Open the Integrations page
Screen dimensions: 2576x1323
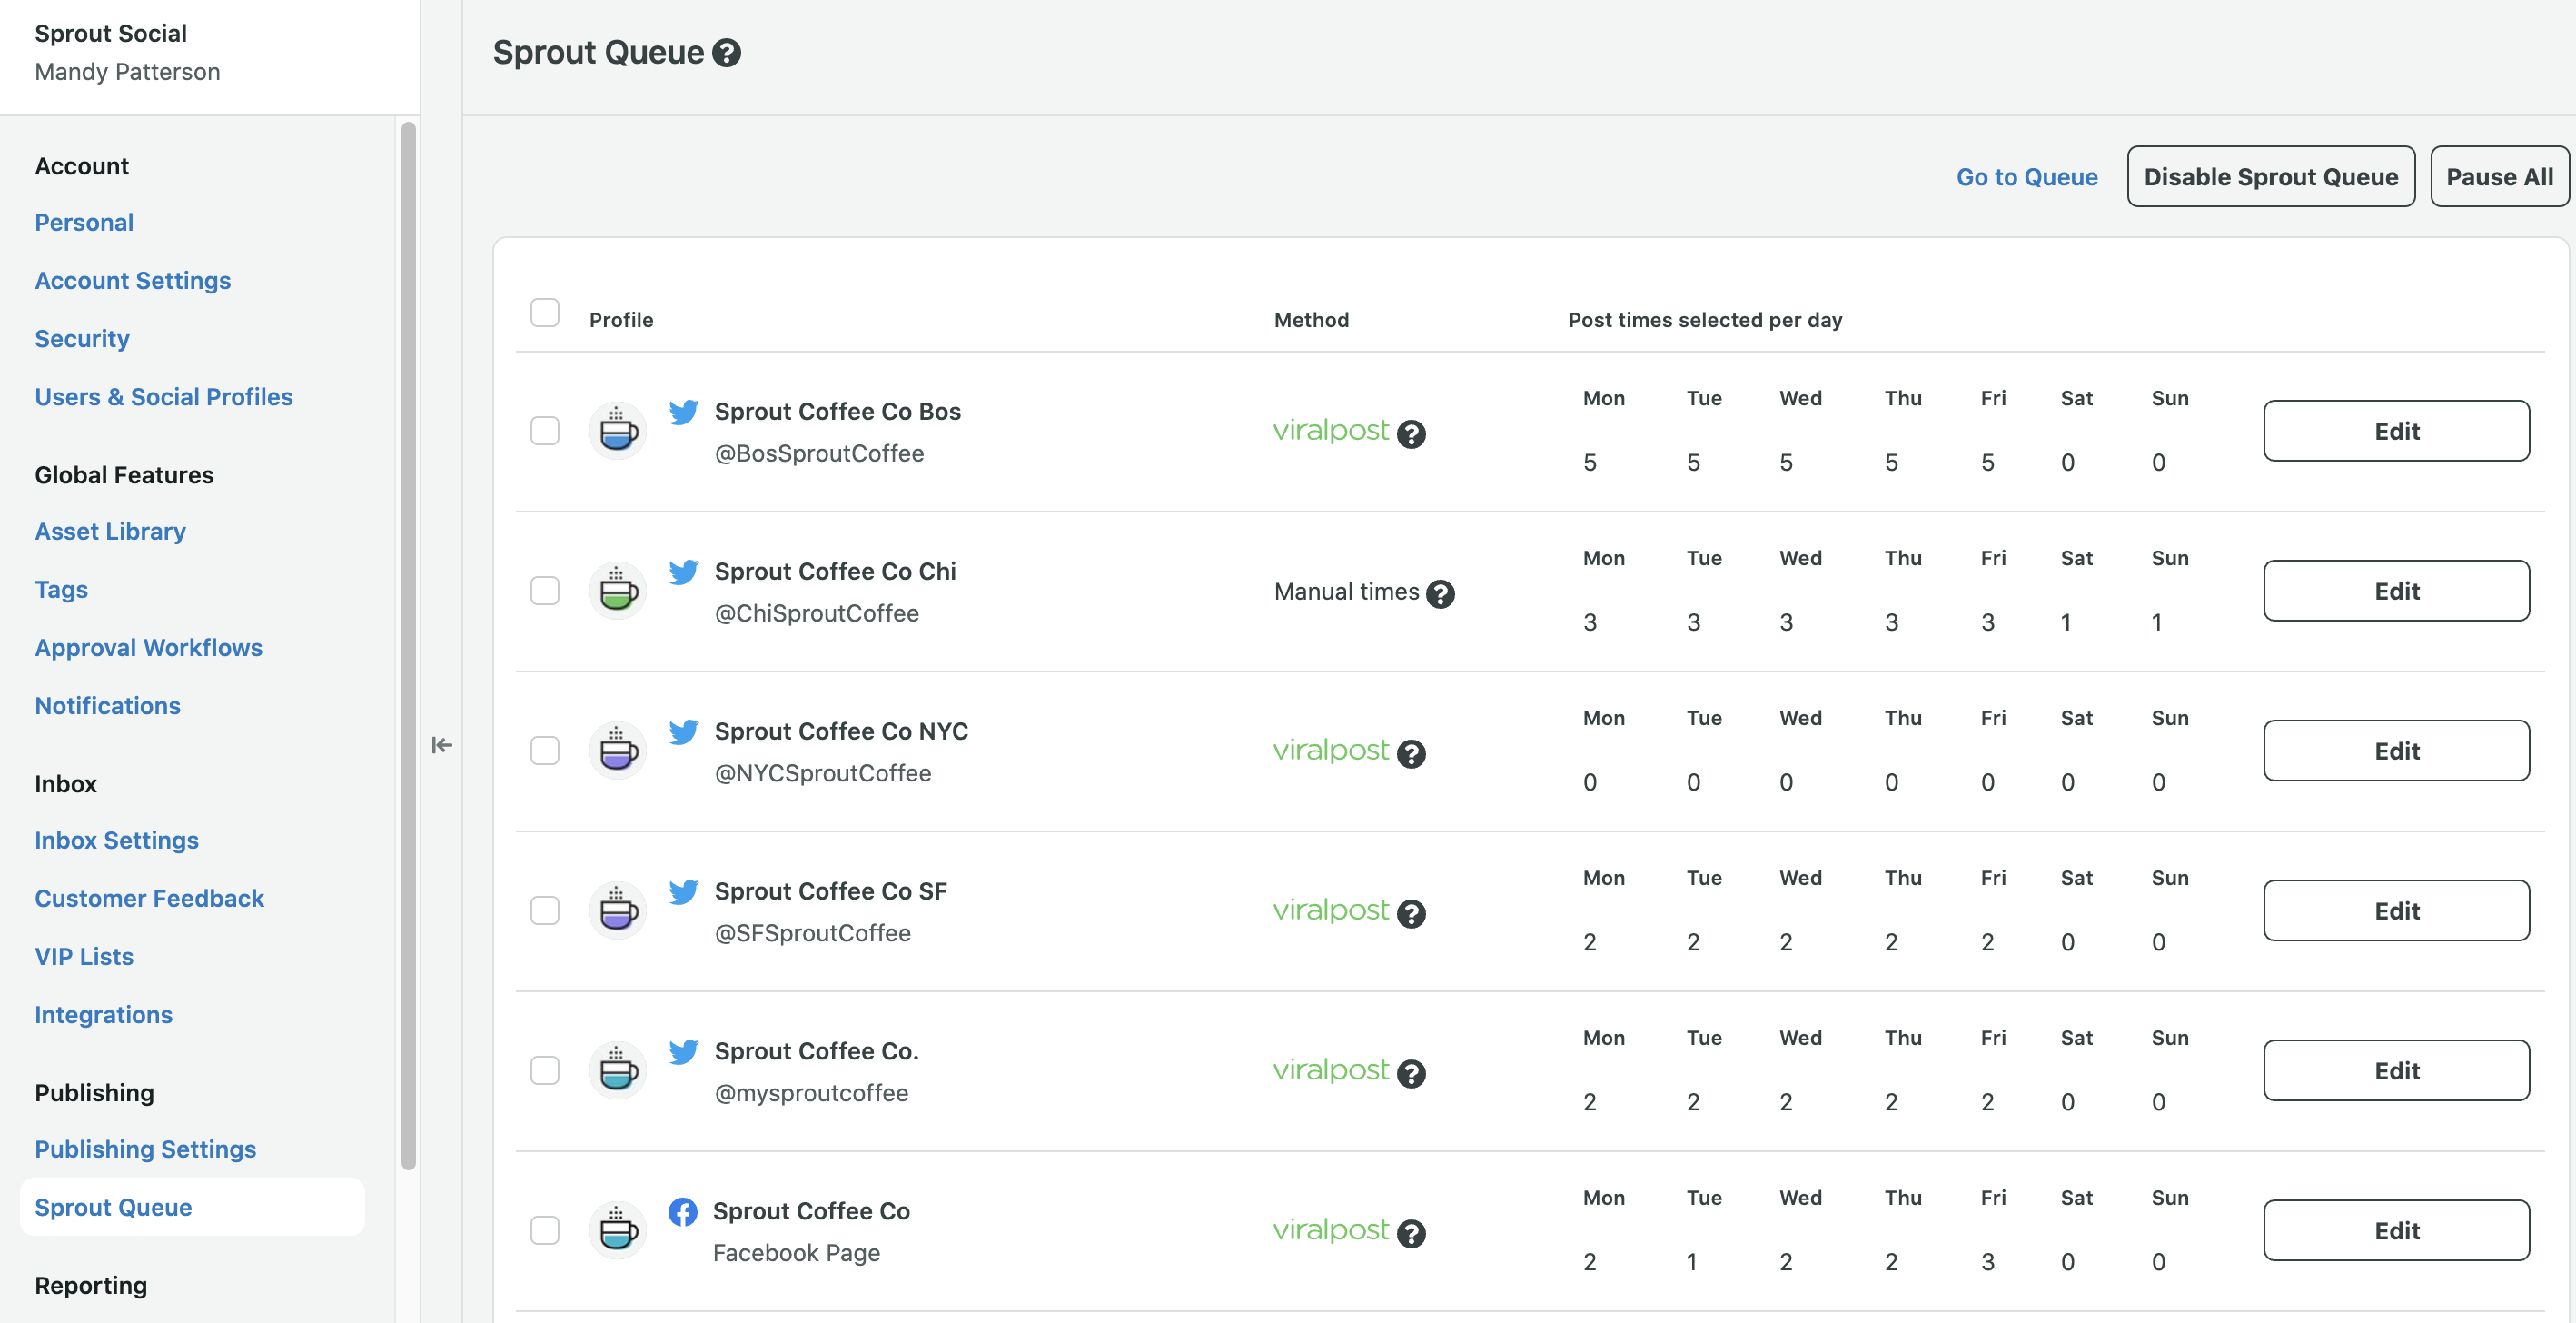pos(104,1014)
